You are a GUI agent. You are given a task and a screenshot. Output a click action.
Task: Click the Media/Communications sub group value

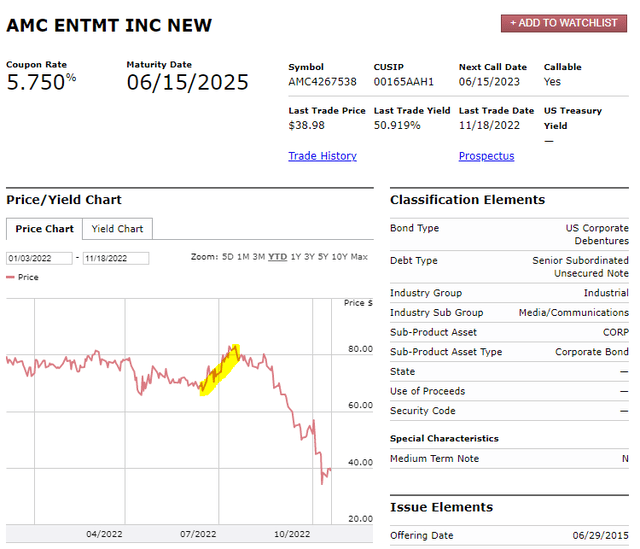coord(573,313)
